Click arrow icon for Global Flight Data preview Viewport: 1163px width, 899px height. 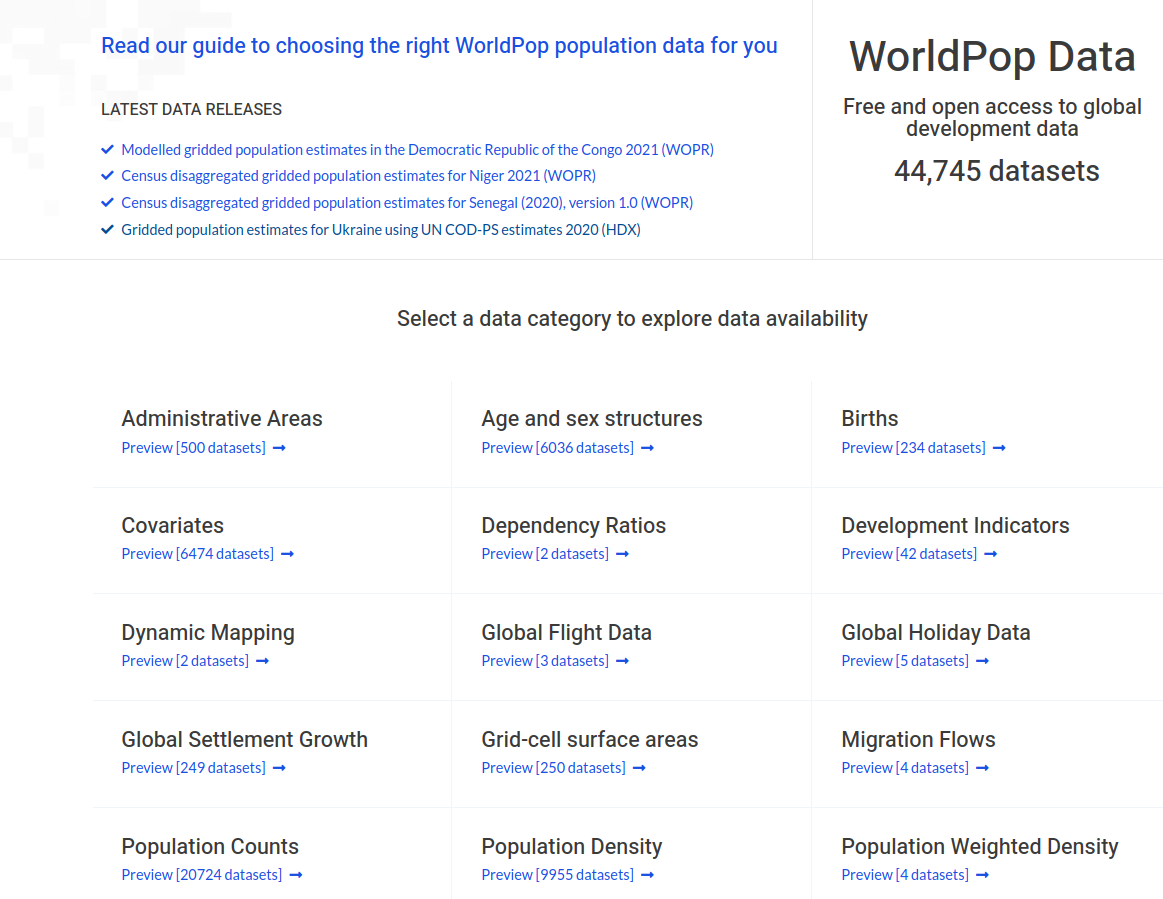[x=622, y=661]
